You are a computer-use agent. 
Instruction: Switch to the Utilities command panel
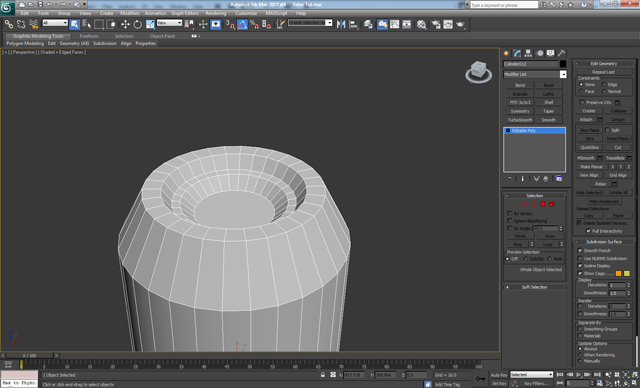click(x=562, y=53)
